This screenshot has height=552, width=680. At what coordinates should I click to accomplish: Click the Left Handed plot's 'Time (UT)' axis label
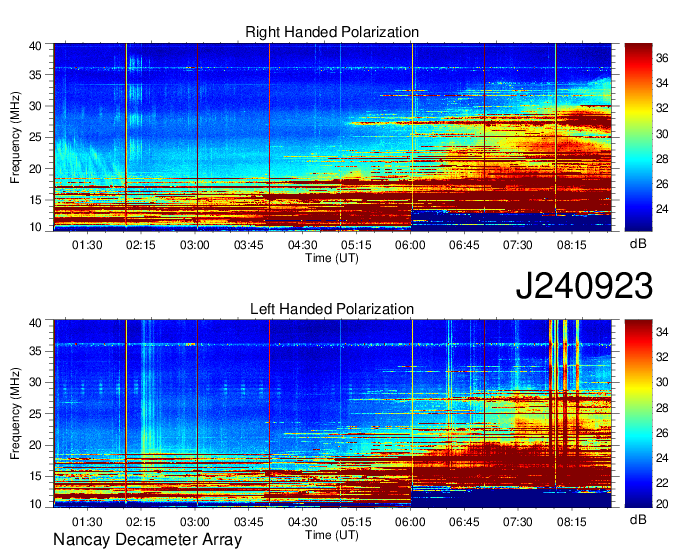point(332,535)
